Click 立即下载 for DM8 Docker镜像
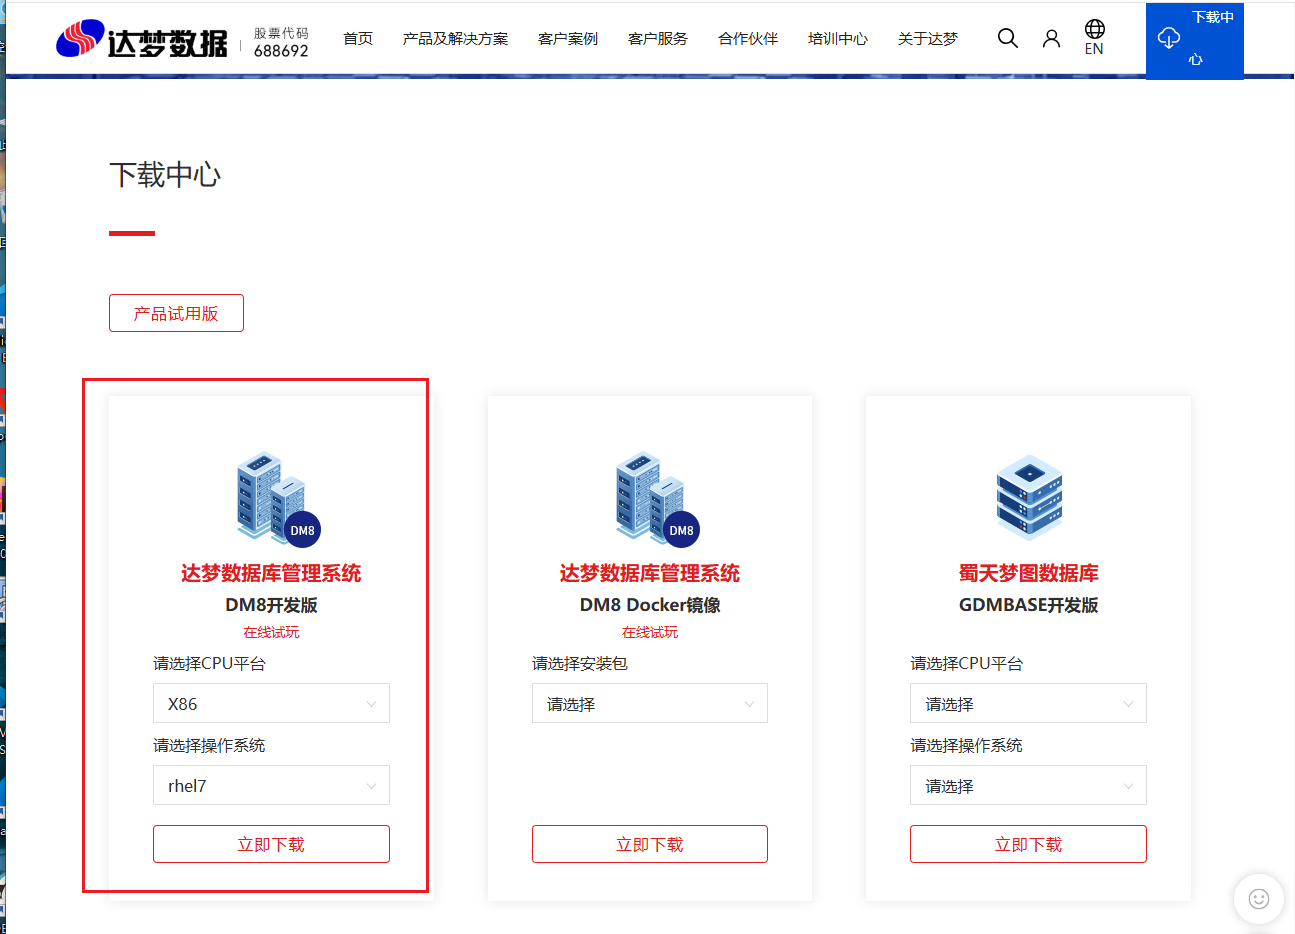 click(650, 844)
